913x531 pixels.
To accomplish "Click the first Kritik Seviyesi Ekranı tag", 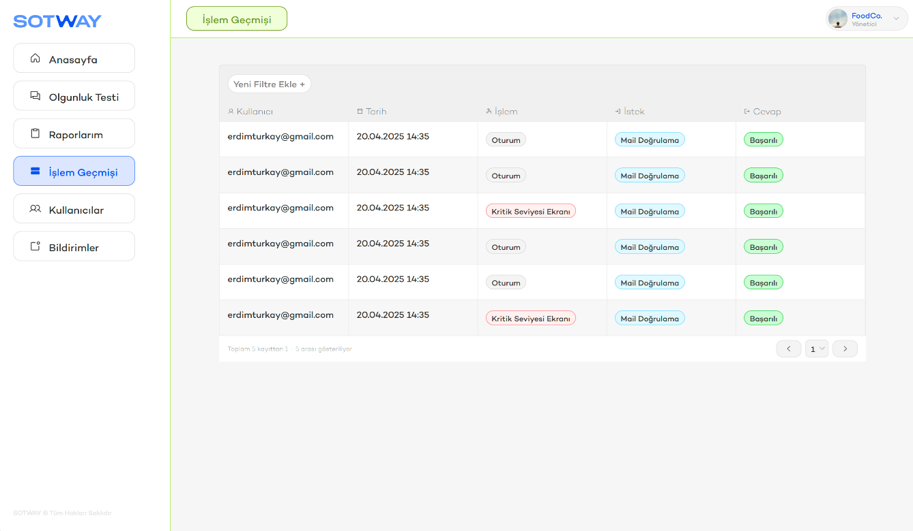I will (x=531, y=211).
